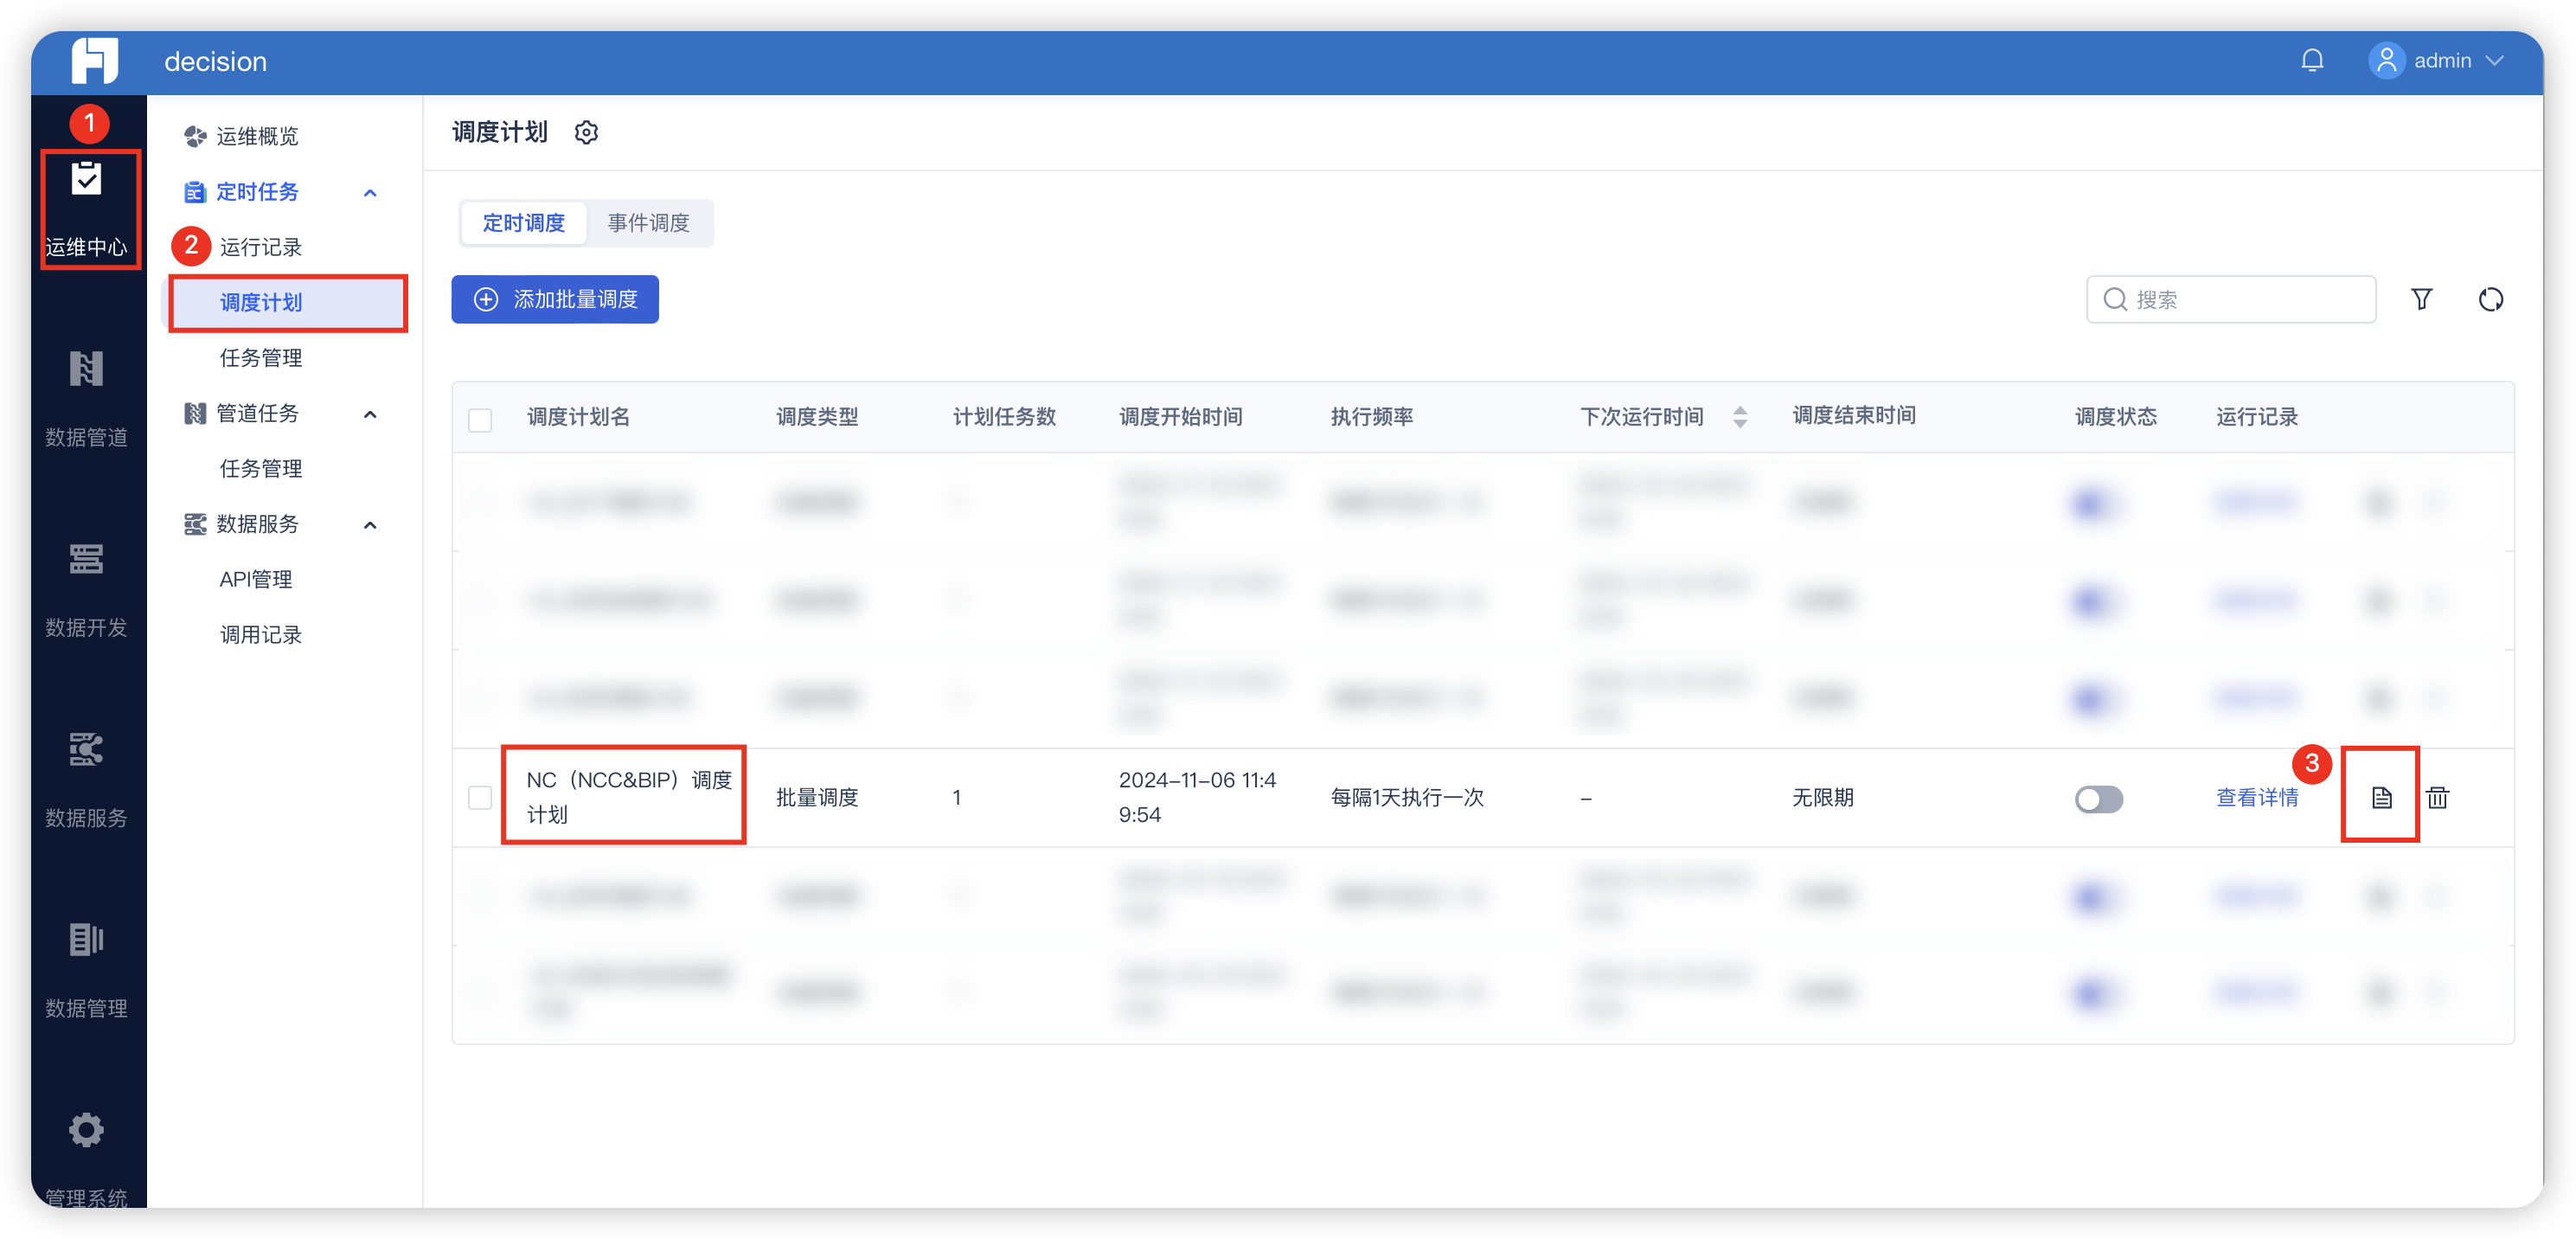2576x1239 pixels.
Task: Click the refresh icon beside filter
Action: [x=2490, y=299]
